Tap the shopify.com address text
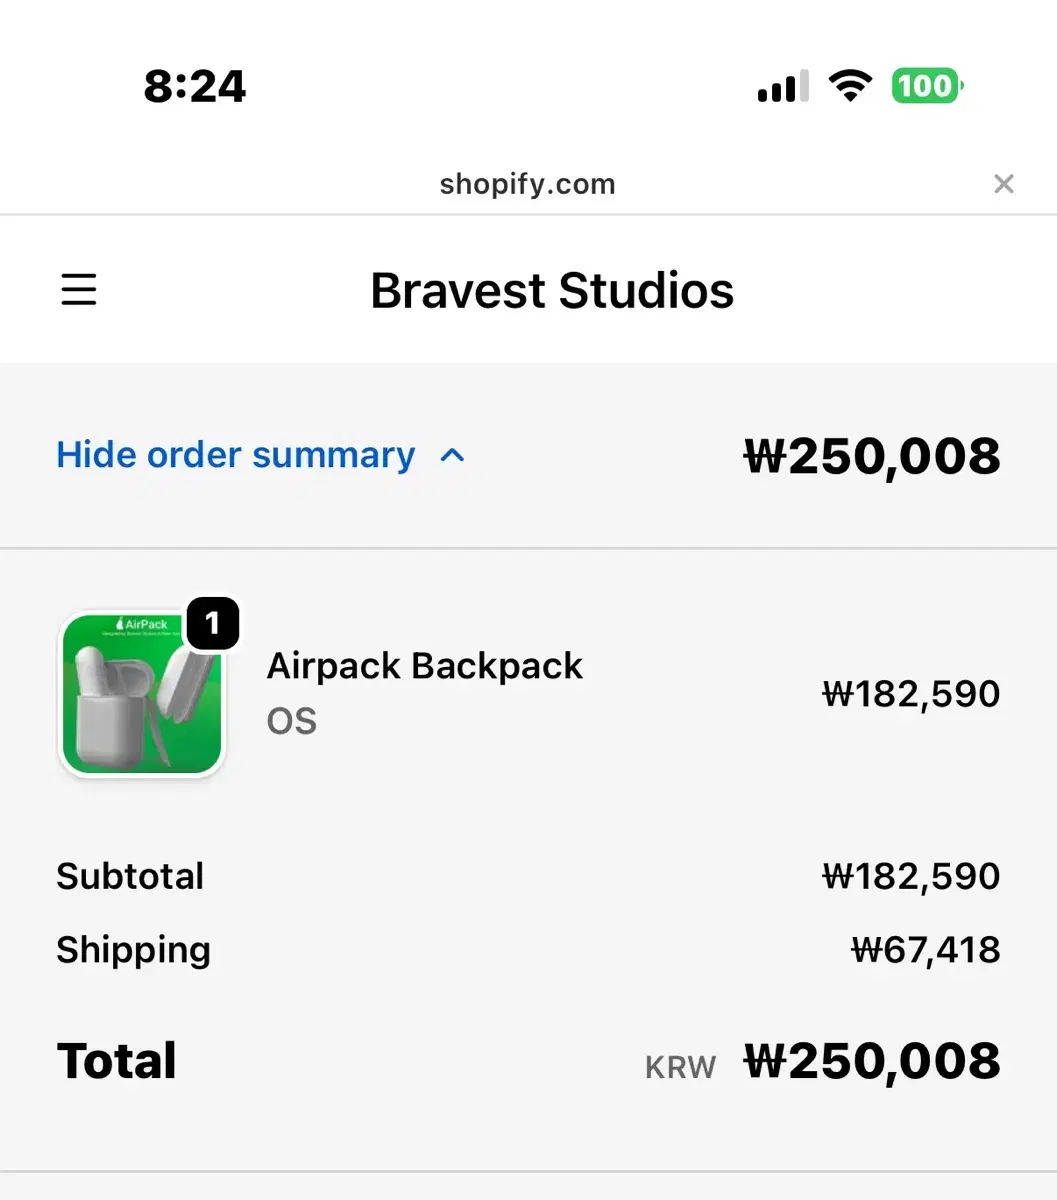 pos(527,184)
